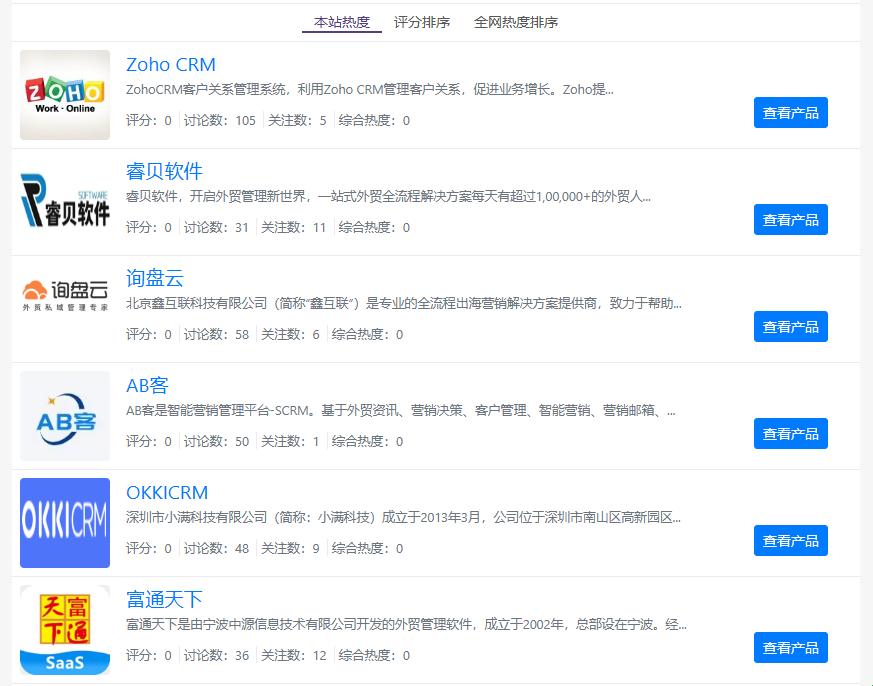Screen dimensions: 873x686
Task: Click 综合热度：0 in 睿贝软件 row
Action: (x=374, y=227)
